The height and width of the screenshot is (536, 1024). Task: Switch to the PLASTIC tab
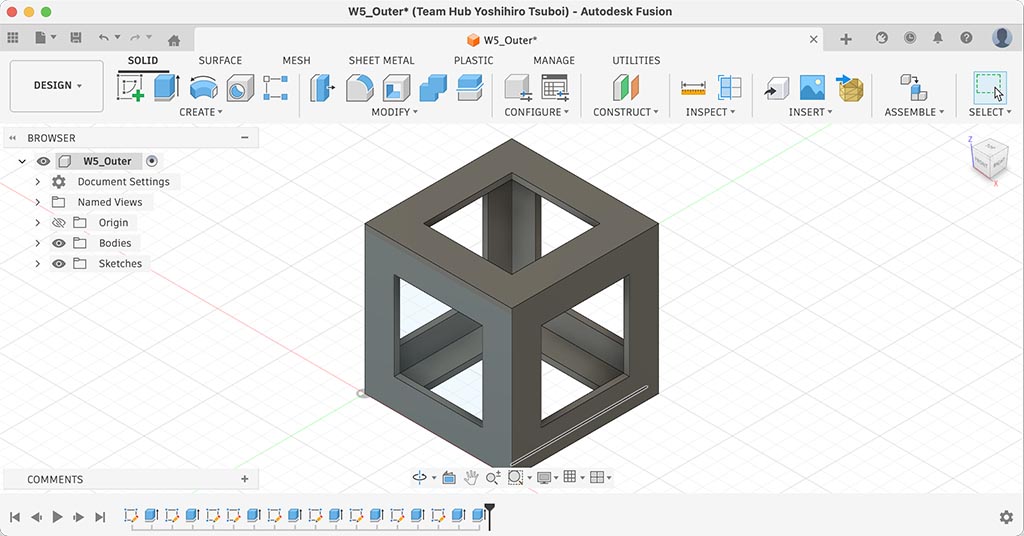pyautogui.click(x=473, y=60)
